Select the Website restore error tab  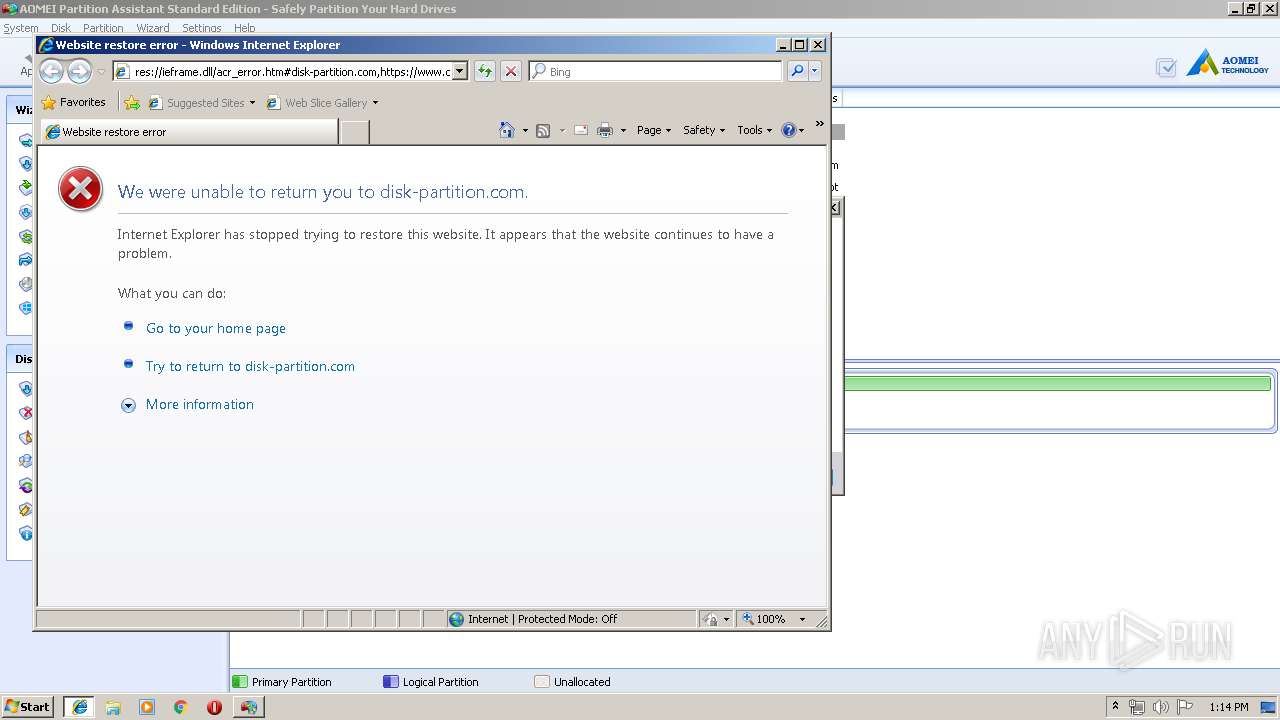pyautogui.click(x=190, y=131)
